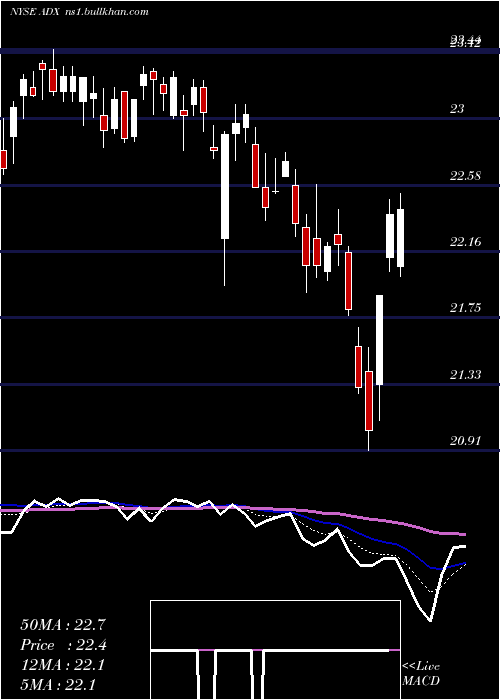Click the Price : 22.4 readout

click(x=63, y=645)
